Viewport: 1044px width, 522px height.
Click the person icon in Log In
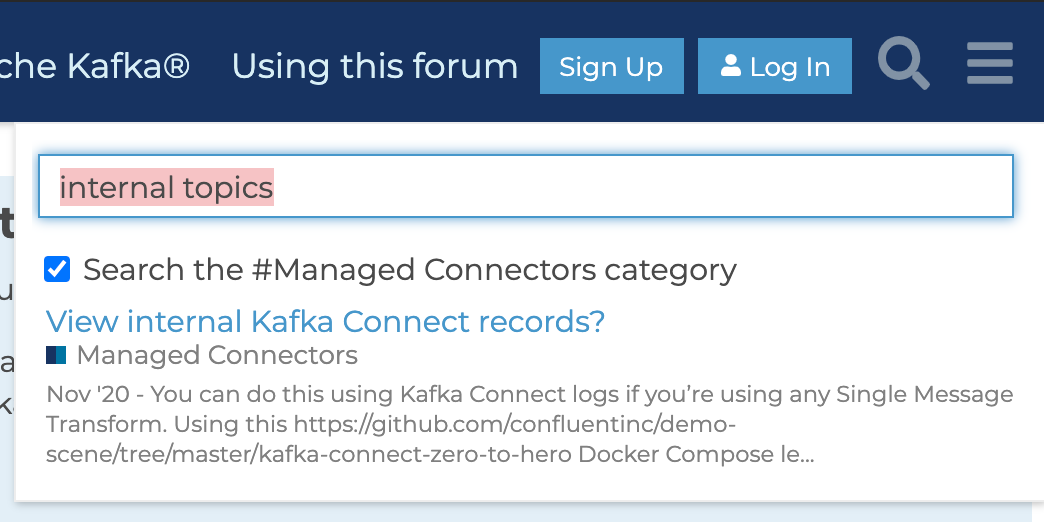[x=730, y=66]
